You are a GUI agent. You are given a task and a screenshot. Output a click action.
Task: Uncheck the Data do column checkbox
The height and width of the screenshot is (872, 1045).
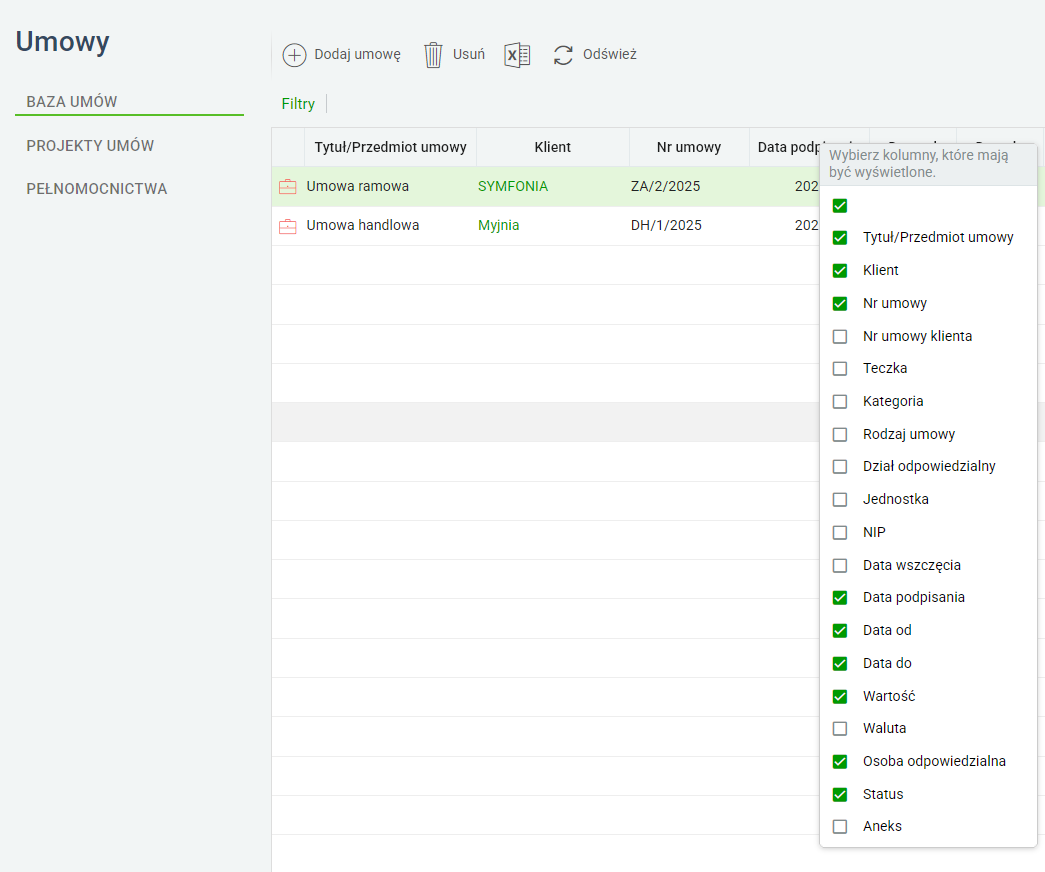click(x=840, y=663)
